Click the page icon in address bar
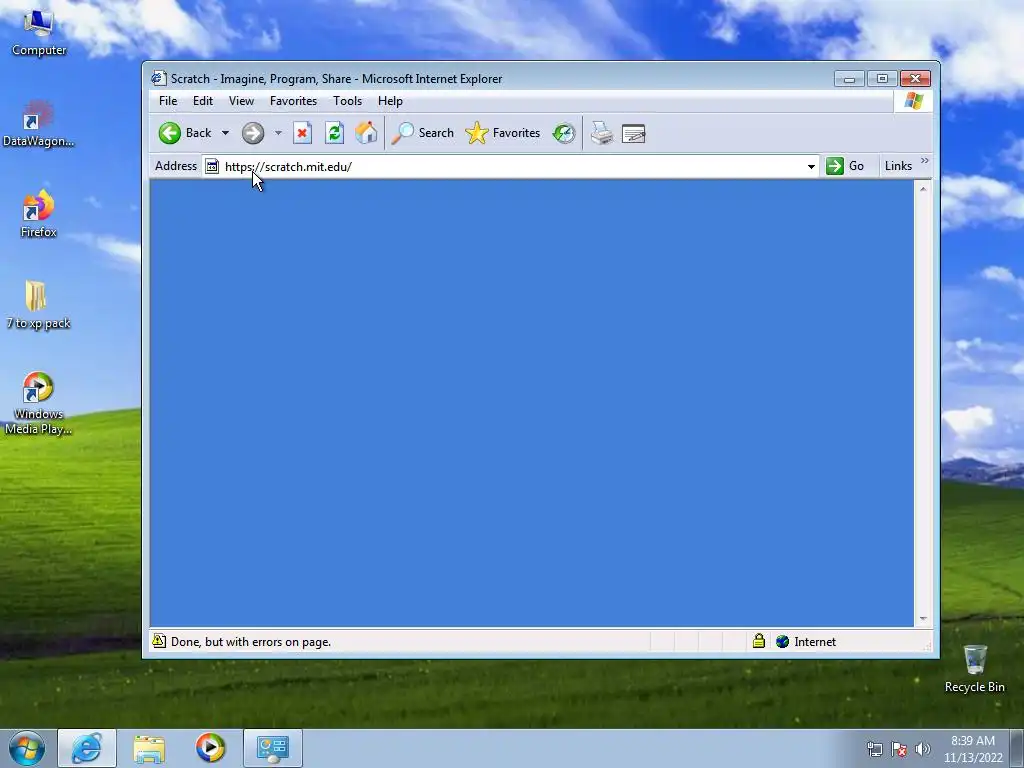The height and width of the screenshot is (768, 1024). (212, 167)
